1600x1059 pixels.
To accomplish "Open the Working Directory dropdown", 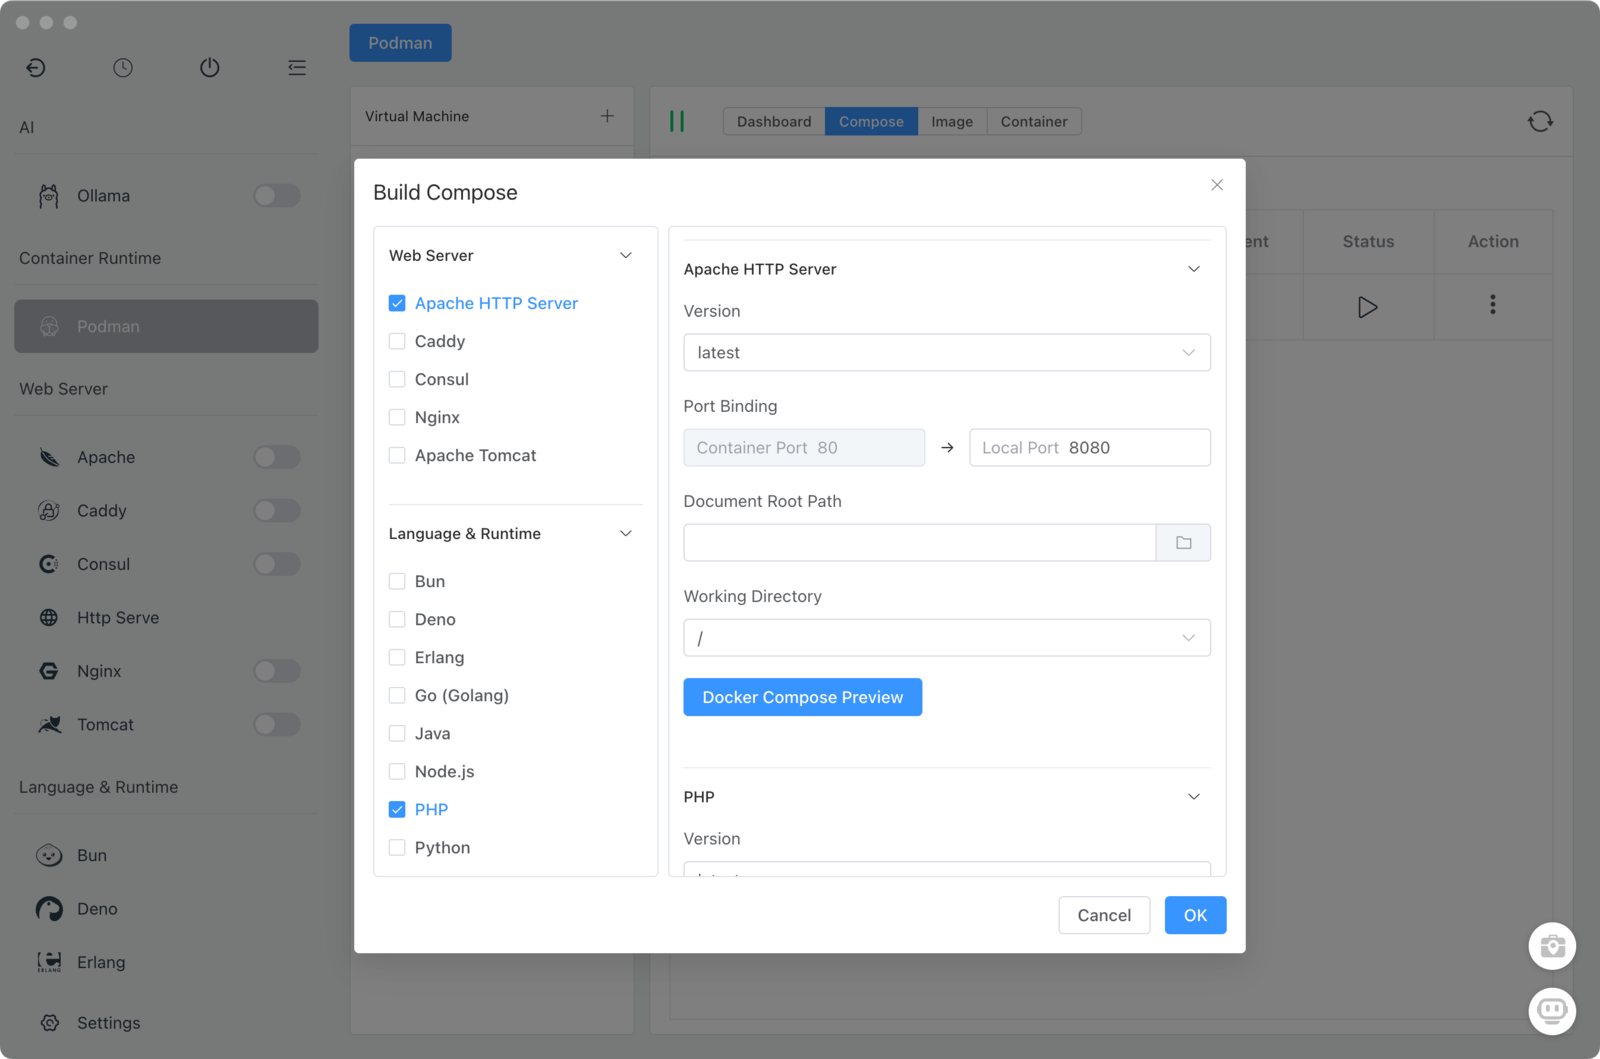I will point(946,638).
